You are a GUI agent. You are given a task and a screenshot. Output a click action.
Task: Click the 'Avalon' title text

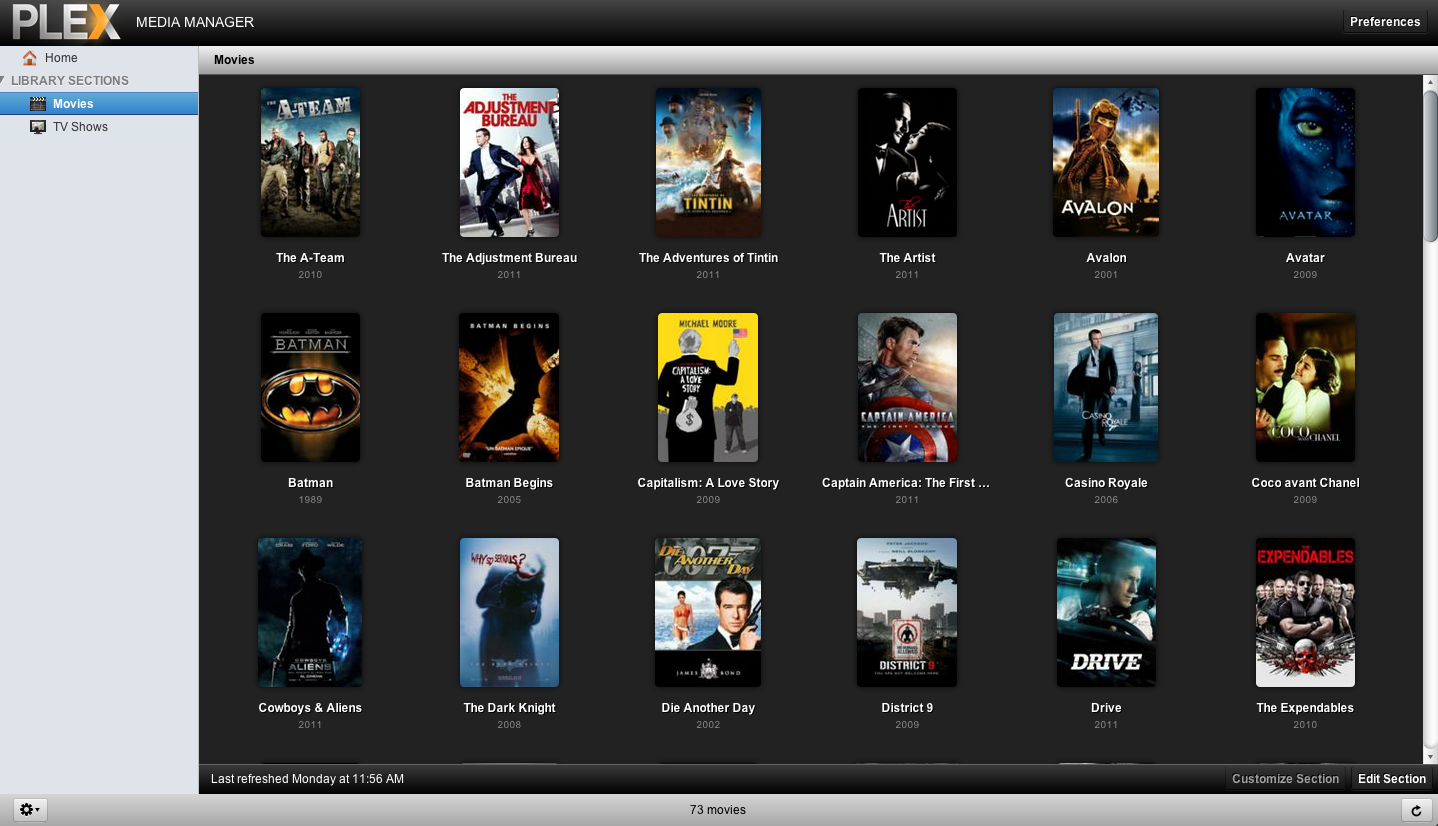click(x=1106, y=258)
